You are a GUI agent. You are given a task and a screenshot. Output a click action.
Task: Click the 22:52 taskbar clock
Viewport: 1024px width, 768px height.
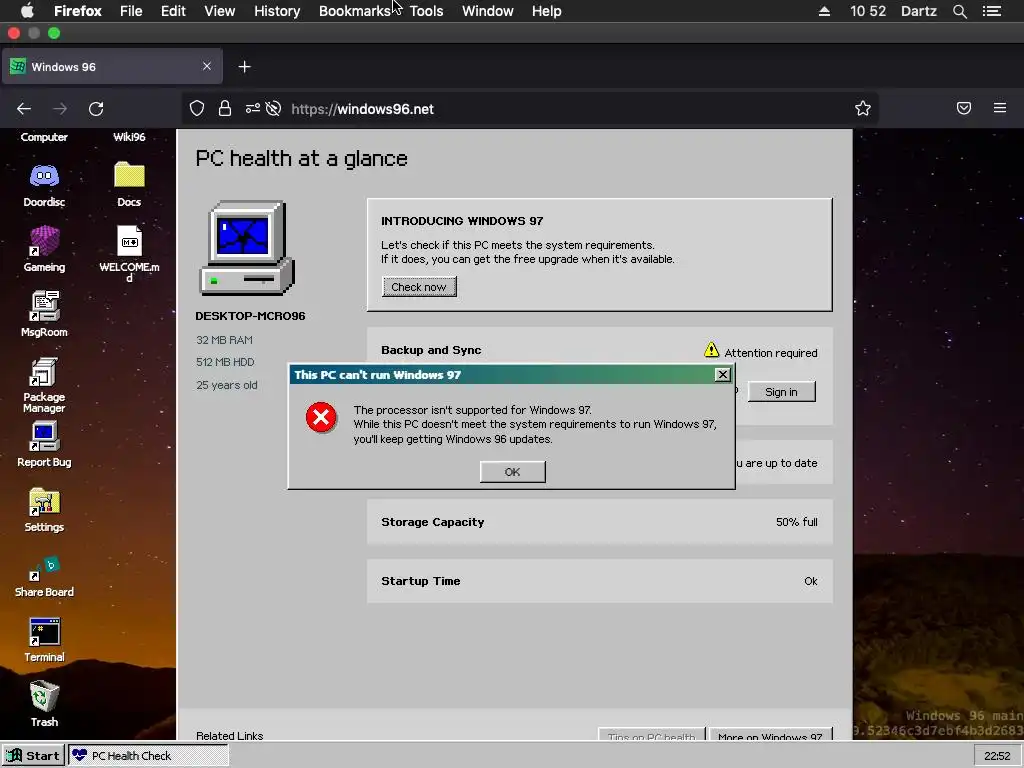pos(997,756)
